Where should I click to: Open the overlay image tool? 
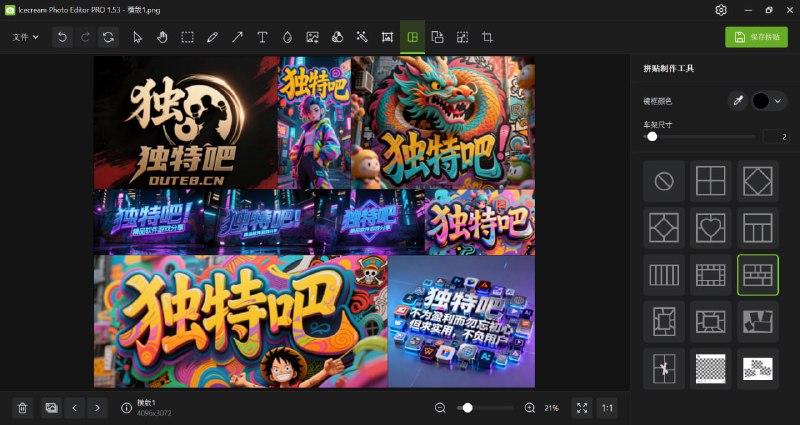[437, 37]
